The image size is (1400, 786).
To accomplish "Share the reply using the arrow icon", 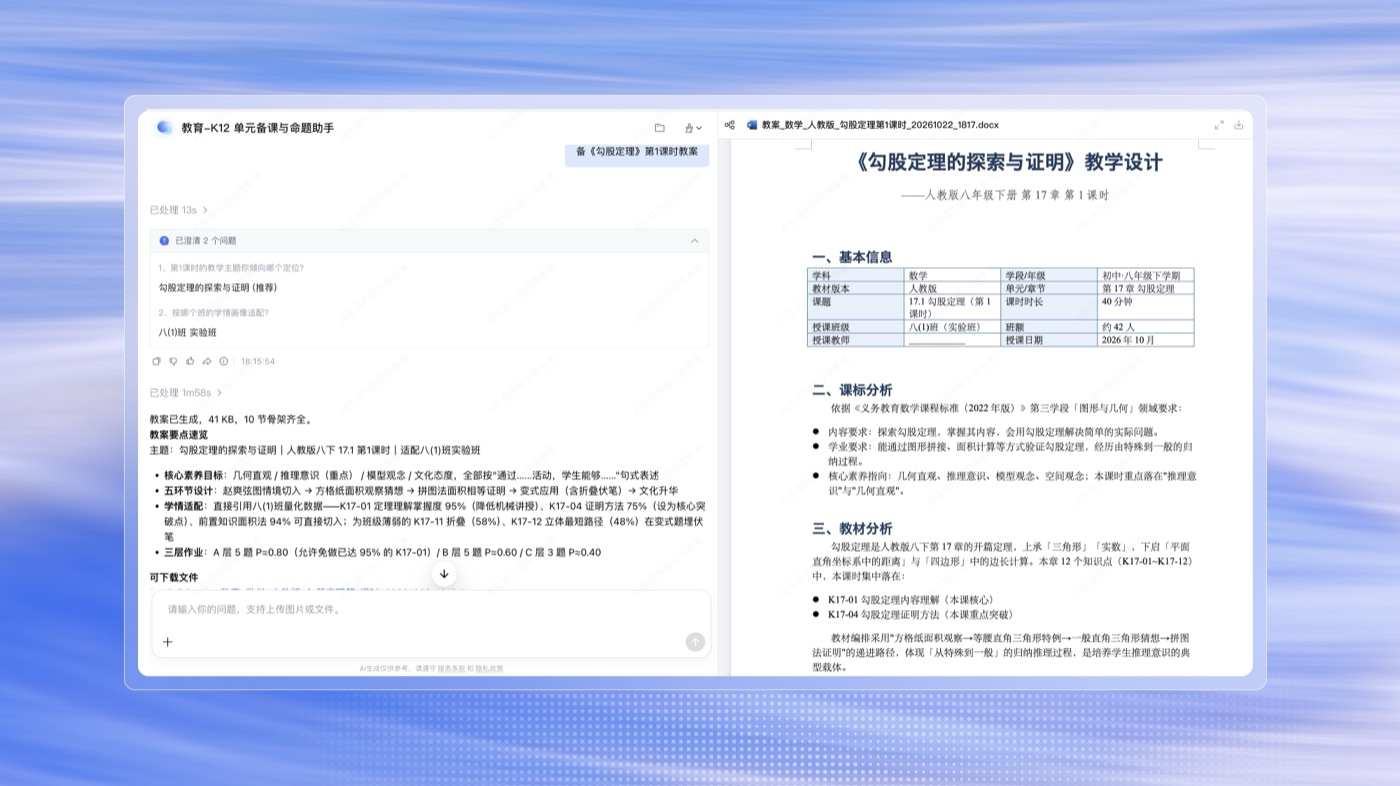I will point(207,361).
